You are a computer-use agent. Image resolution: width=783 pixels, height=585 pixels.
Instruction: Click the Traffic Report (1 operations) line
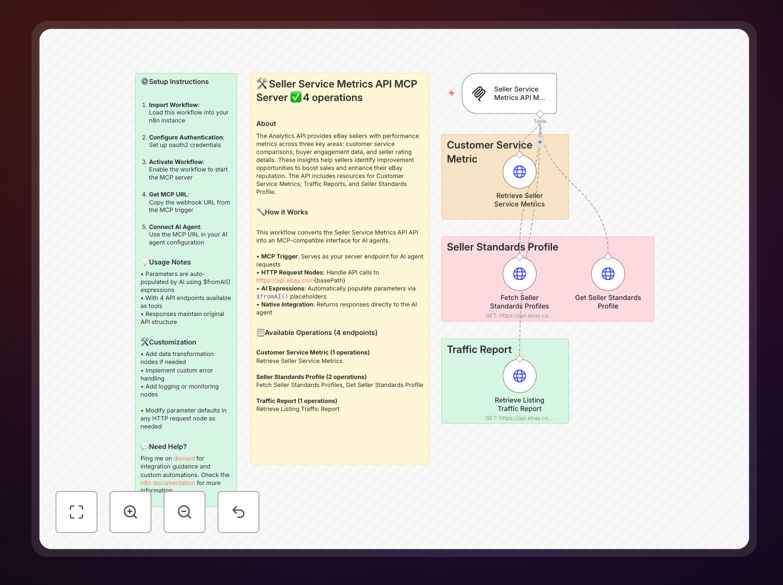coord(297,401)
